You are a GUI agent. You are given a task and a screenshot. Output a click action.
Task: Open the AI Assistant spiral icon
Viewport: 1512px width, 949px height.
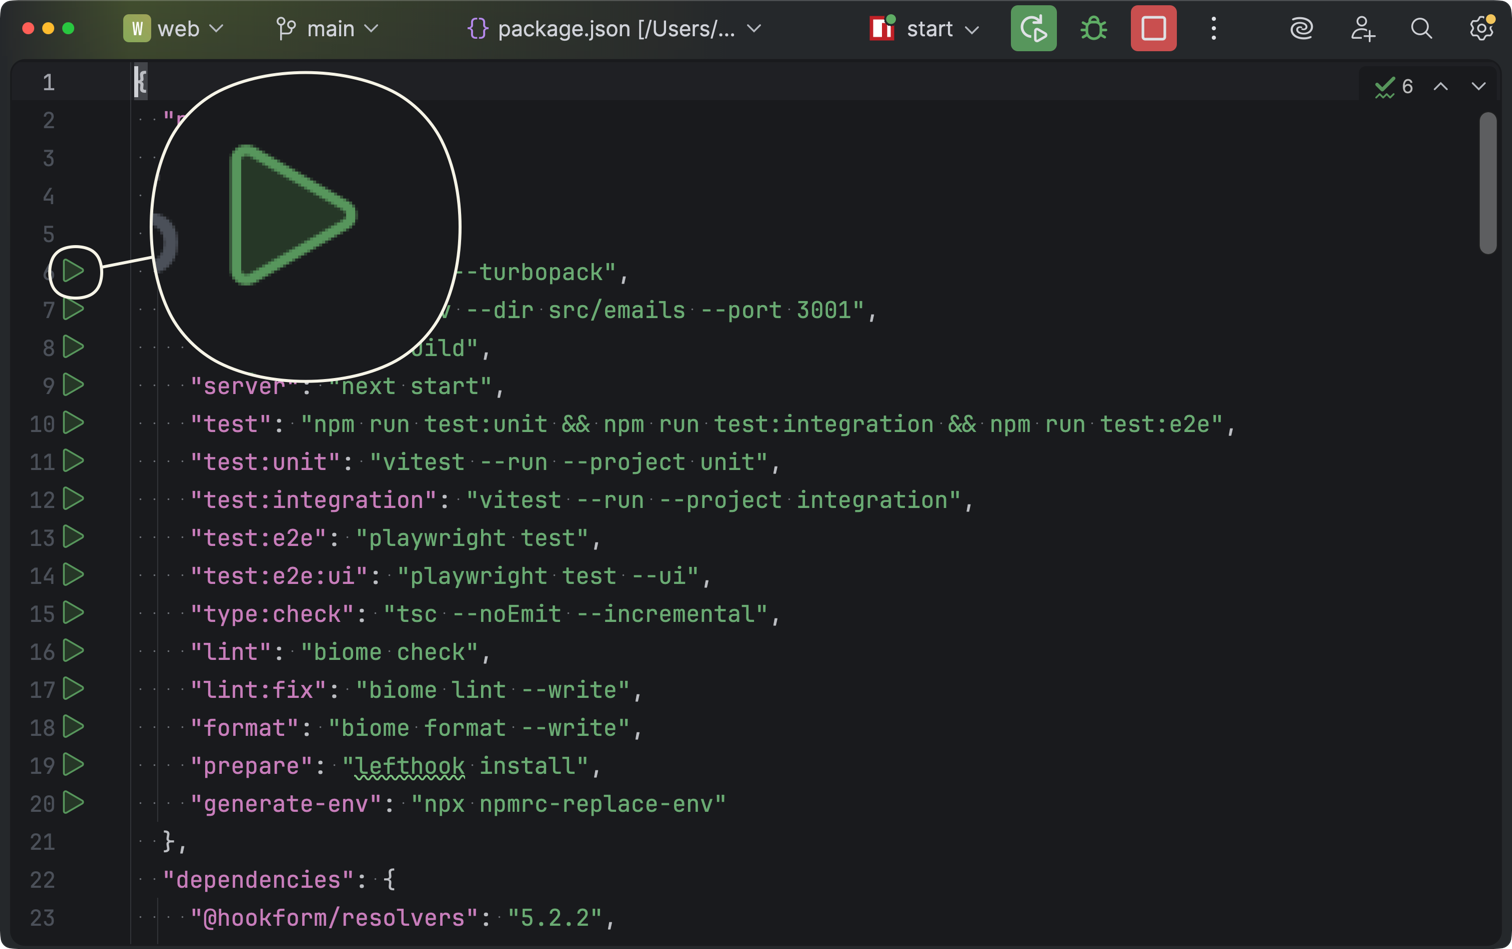(1301, 29)
